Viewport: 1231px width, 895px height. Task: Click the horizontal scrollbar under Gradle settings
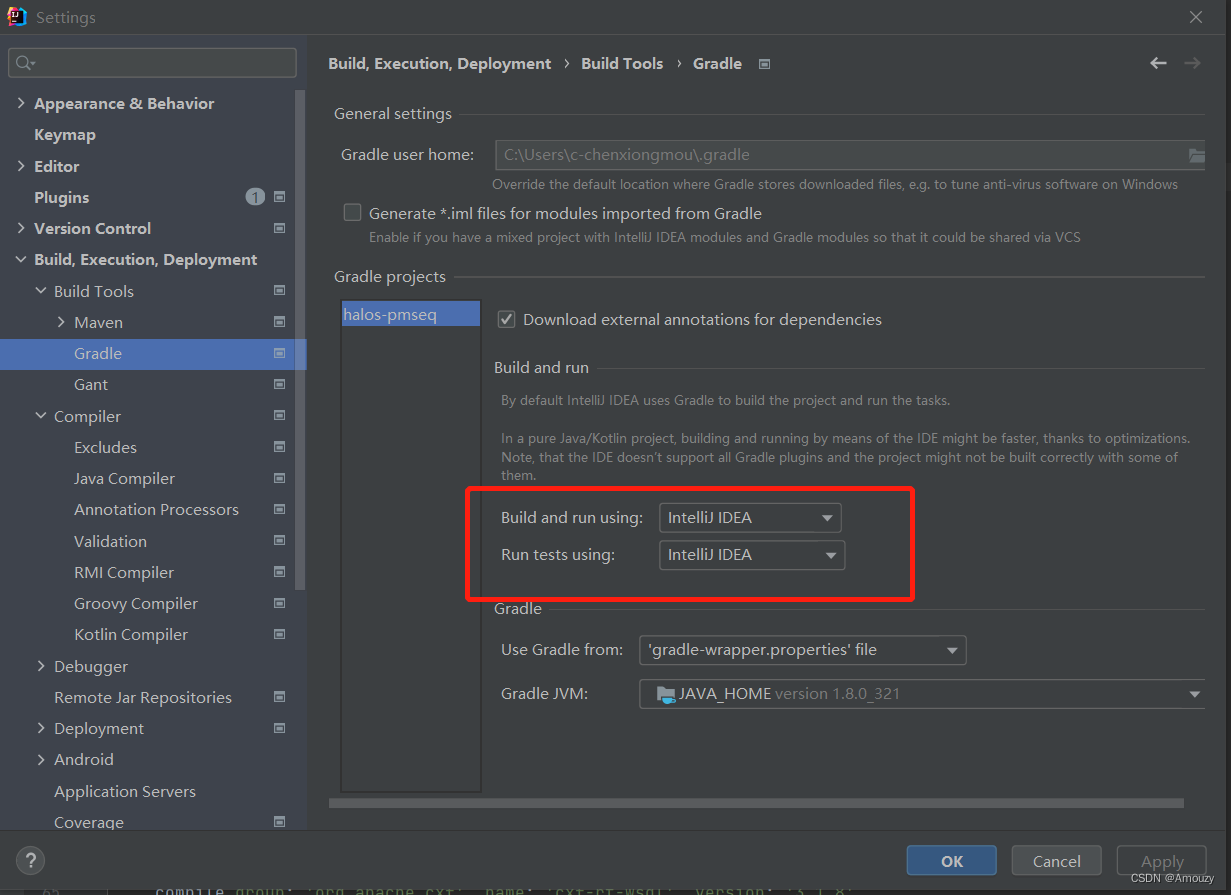(x=756, y=802)
